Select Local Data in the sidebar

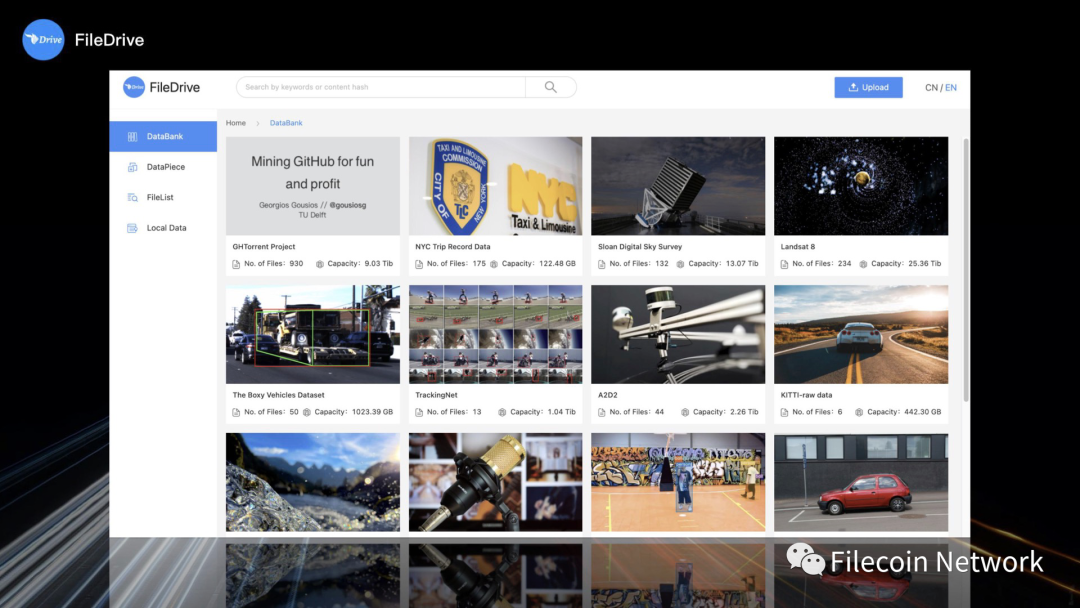(x=163, y=228)
